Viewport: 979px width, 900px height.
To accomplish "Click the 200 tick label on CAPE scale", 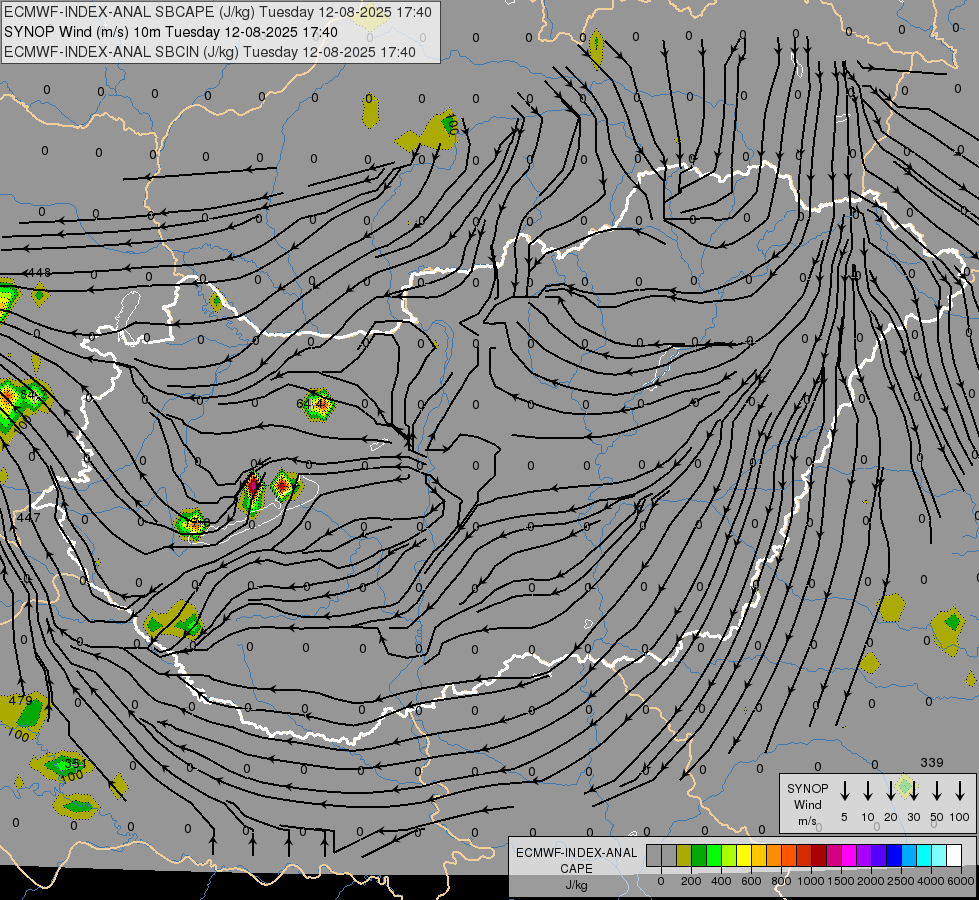I will coord(691,881).
